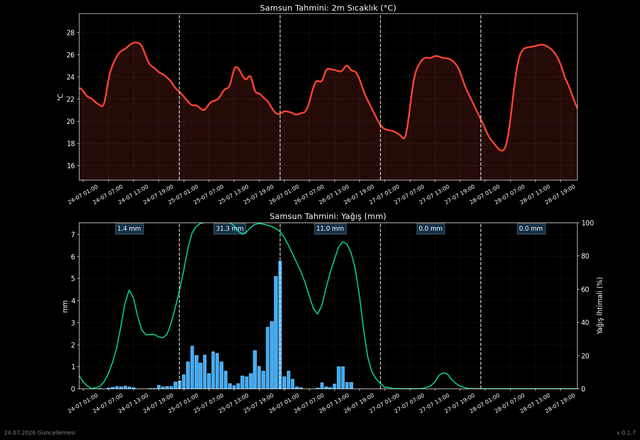Screen dimensions: 640x440
Task: Click the 'v 0.1.7' version text
Action: [x=626, y=433]
